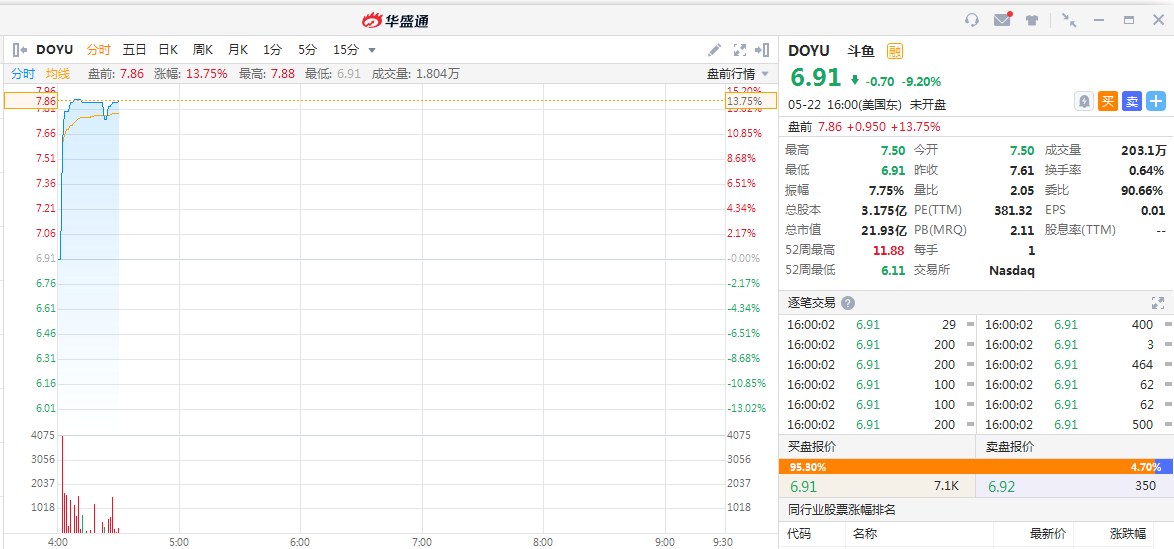
Task: Open the 盘前行情 dropdown
Action: pyautogui.click(x=738, y=74)
